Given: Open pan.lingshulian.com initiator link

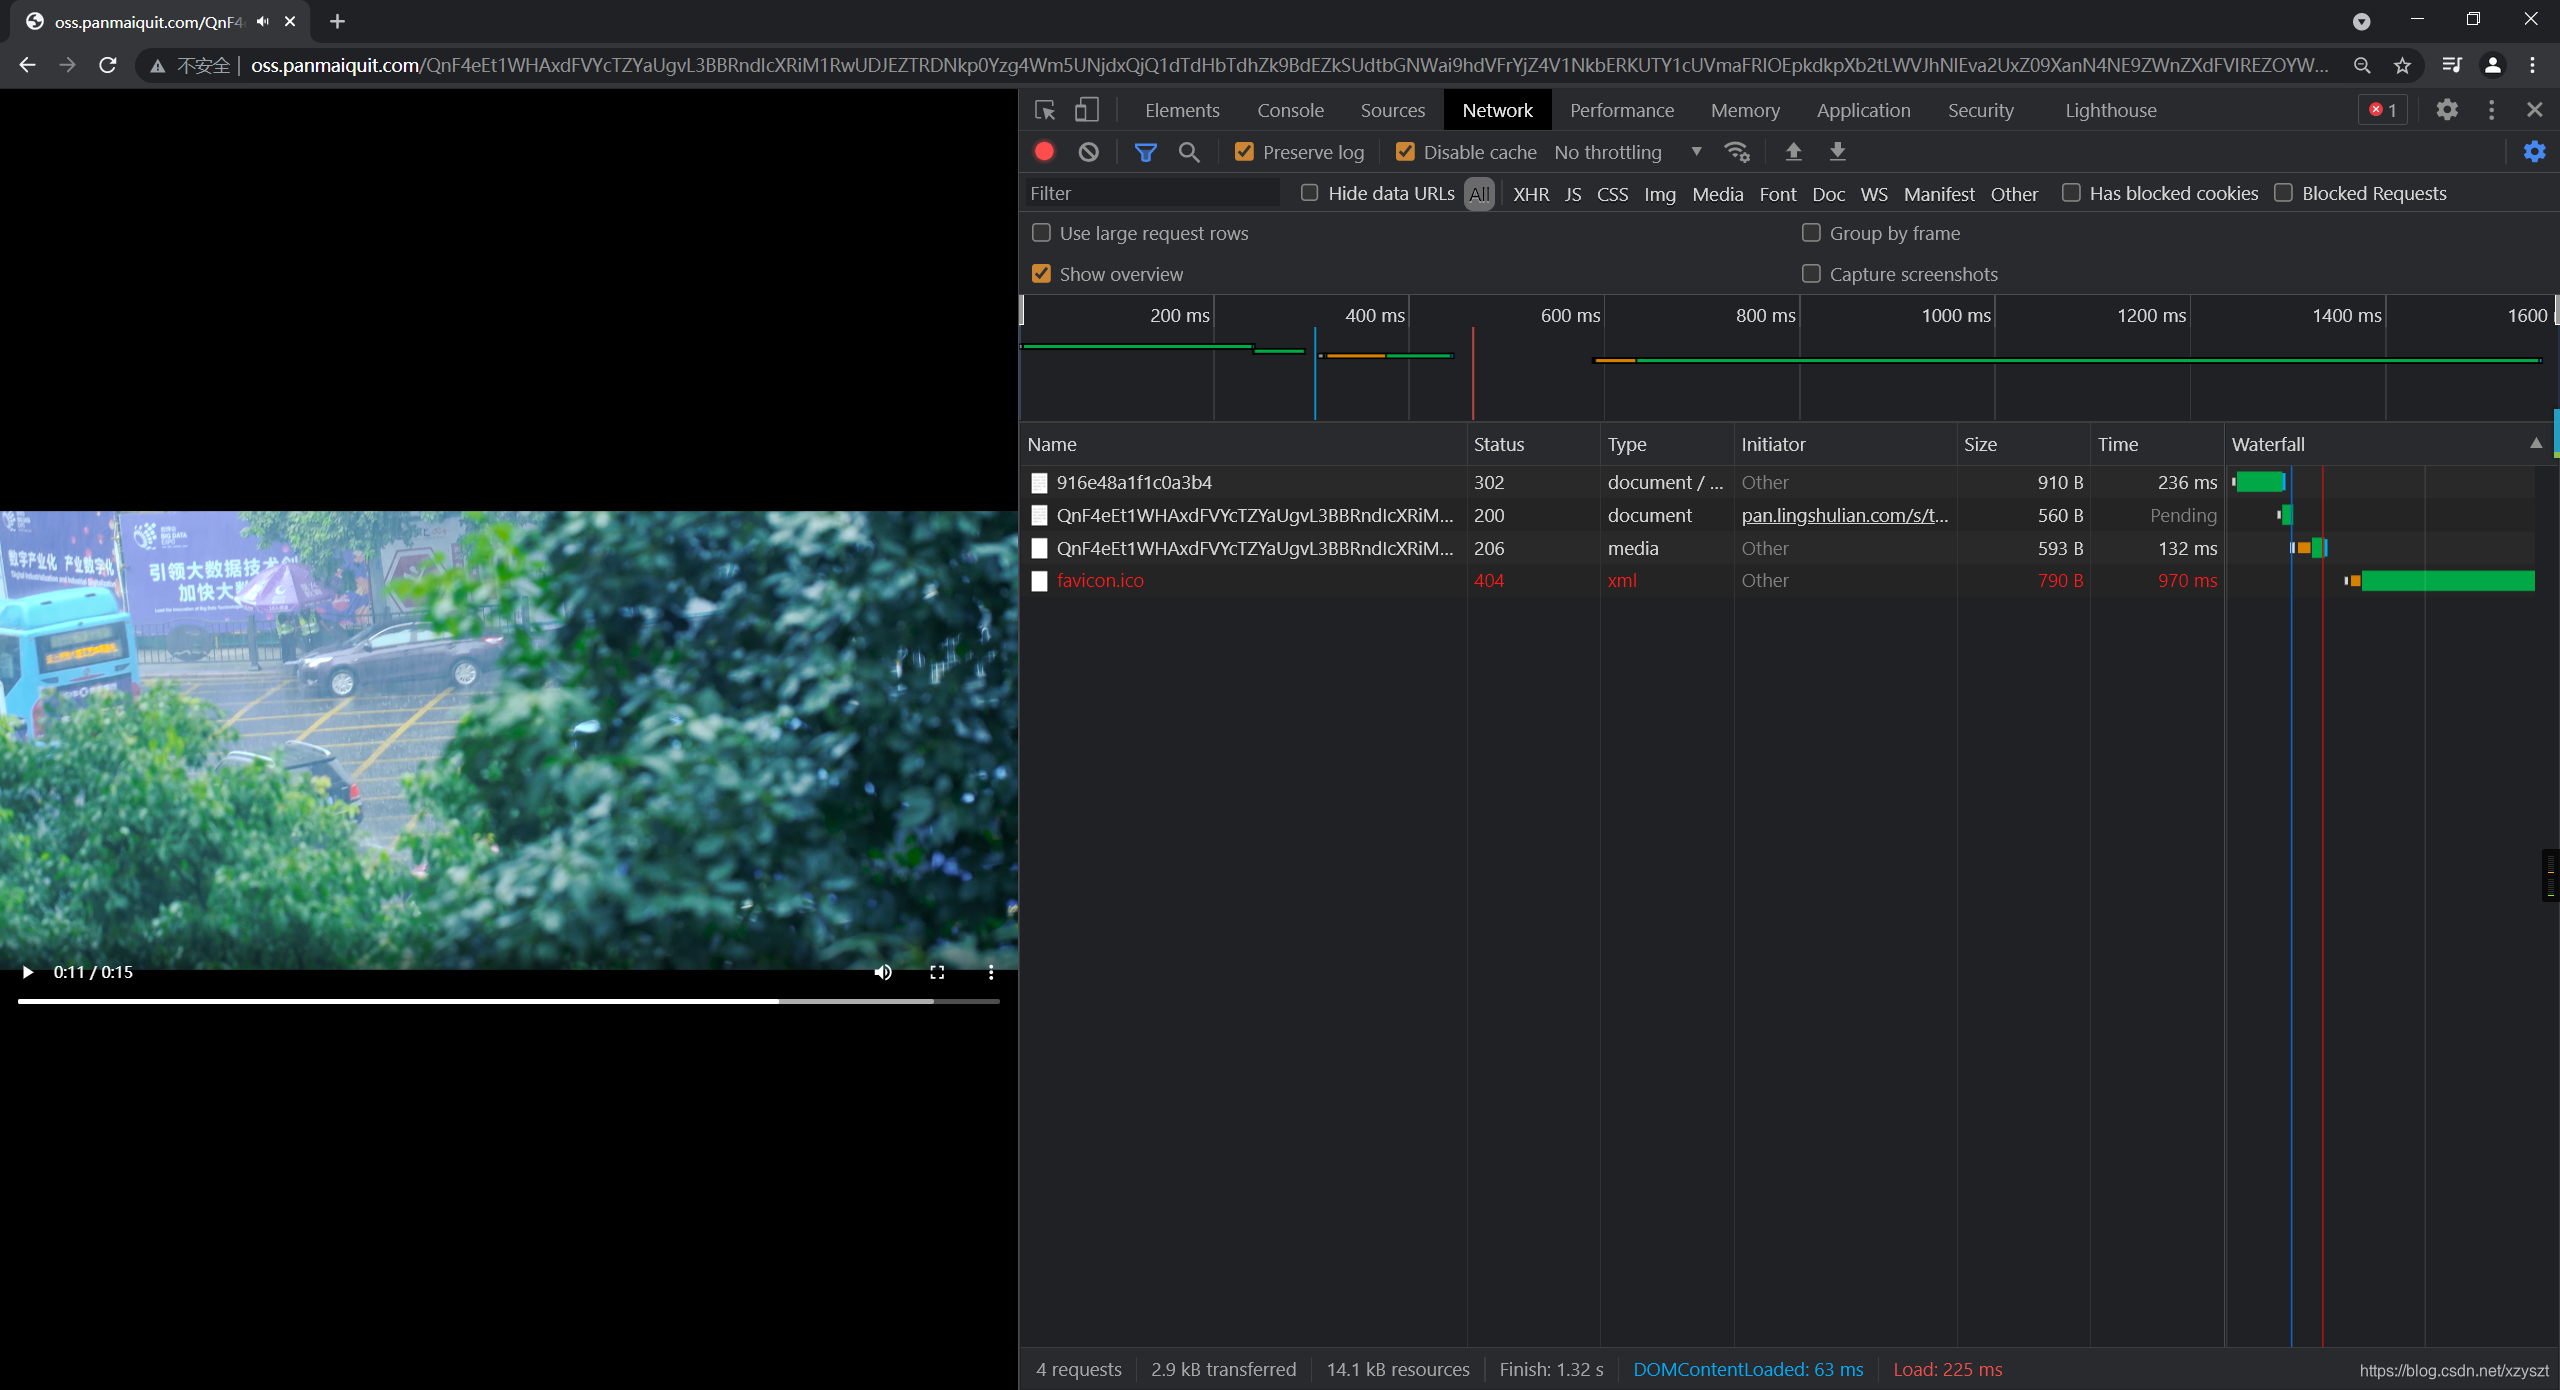Looking at the screenshot, I should pyautogui.click(x=1844, y=515).
